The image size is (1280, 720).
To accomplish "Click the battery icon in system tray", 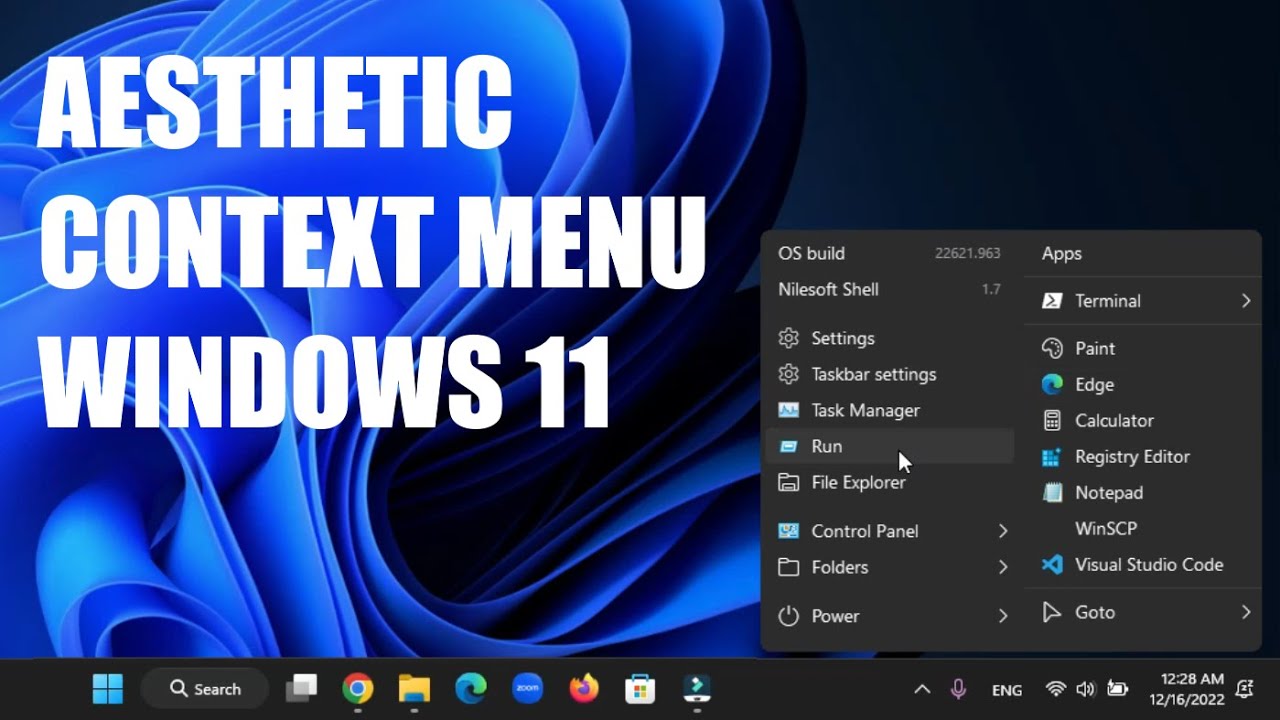I will (x=1117, y=689).
